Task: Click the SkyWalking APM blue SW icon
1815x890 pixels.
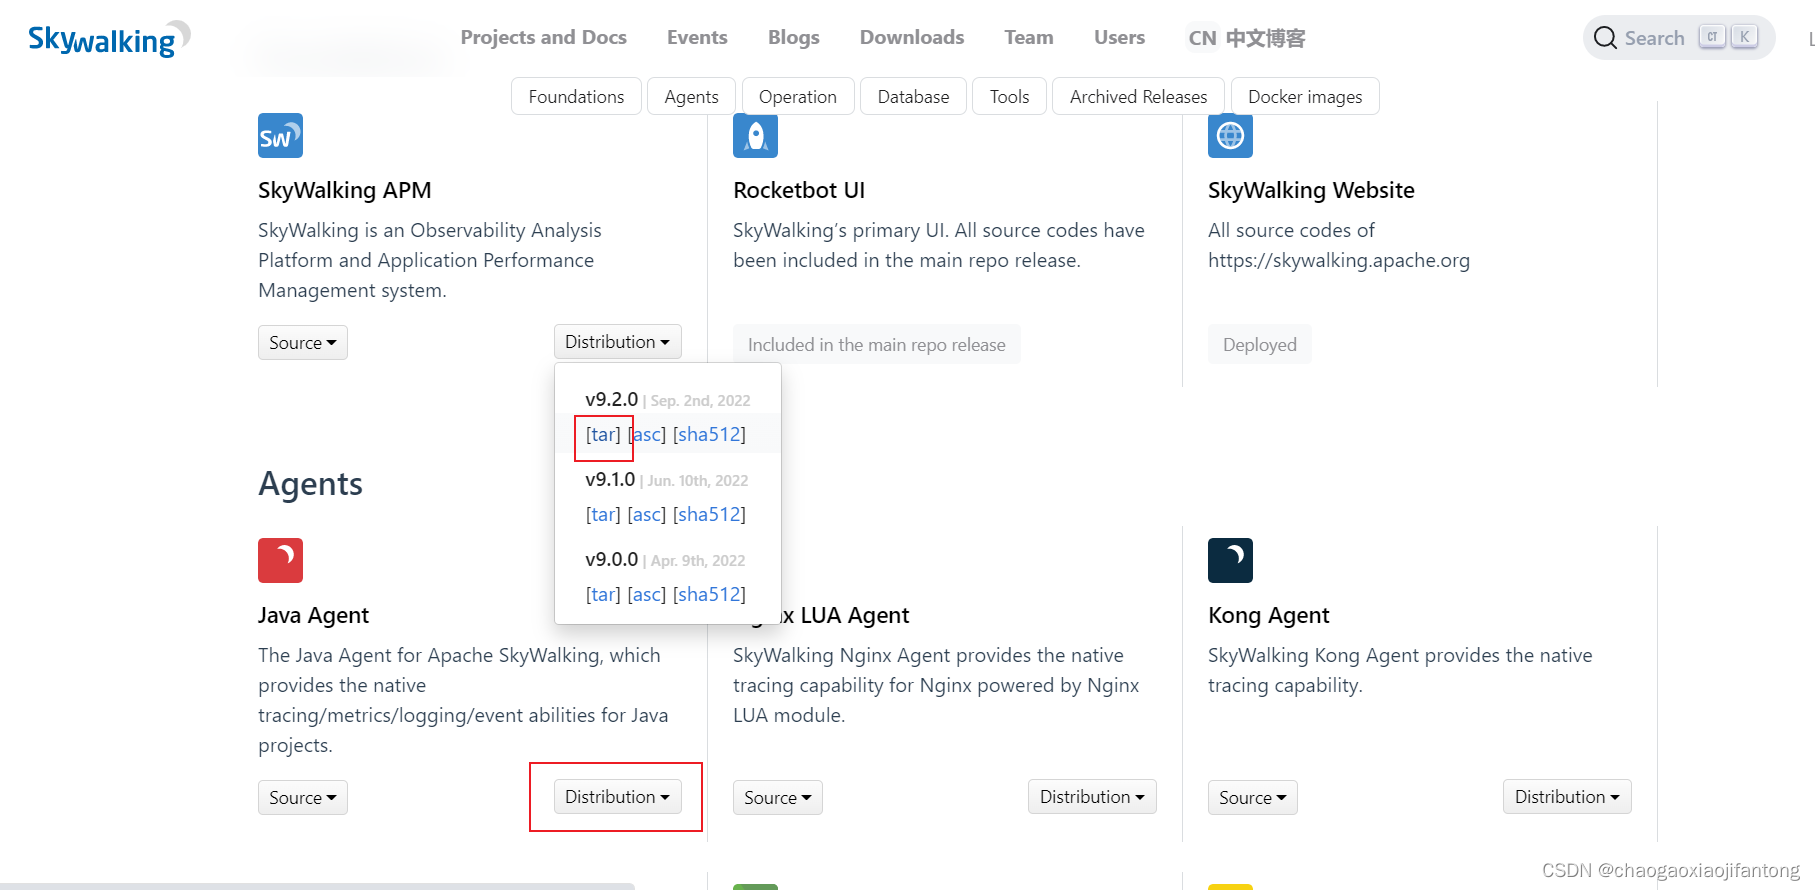Action: (x=280, y=135)
